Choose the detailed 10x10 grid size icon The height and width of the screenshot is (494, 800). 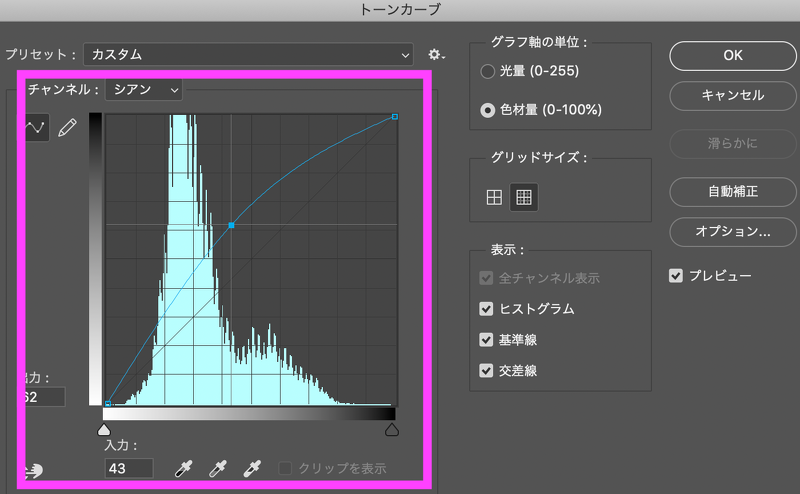tap(523, 197)
